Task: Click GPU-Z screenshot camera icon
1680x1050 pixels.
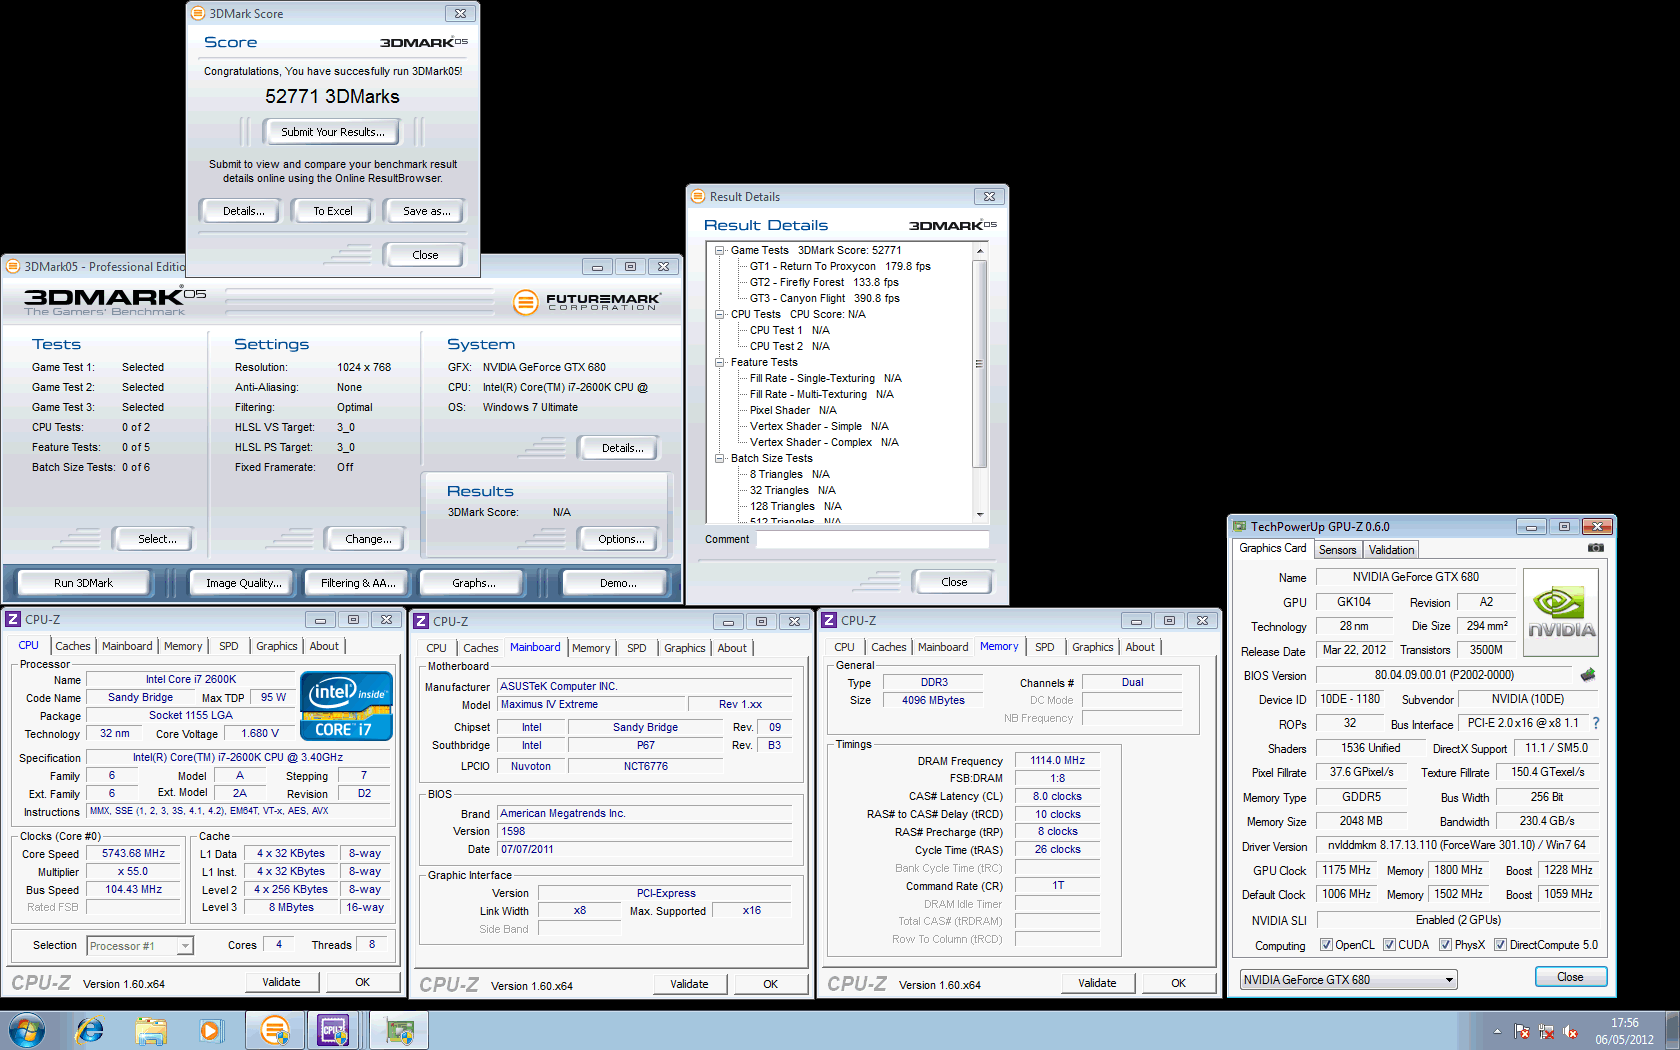Action: (x=1596, y=548)
